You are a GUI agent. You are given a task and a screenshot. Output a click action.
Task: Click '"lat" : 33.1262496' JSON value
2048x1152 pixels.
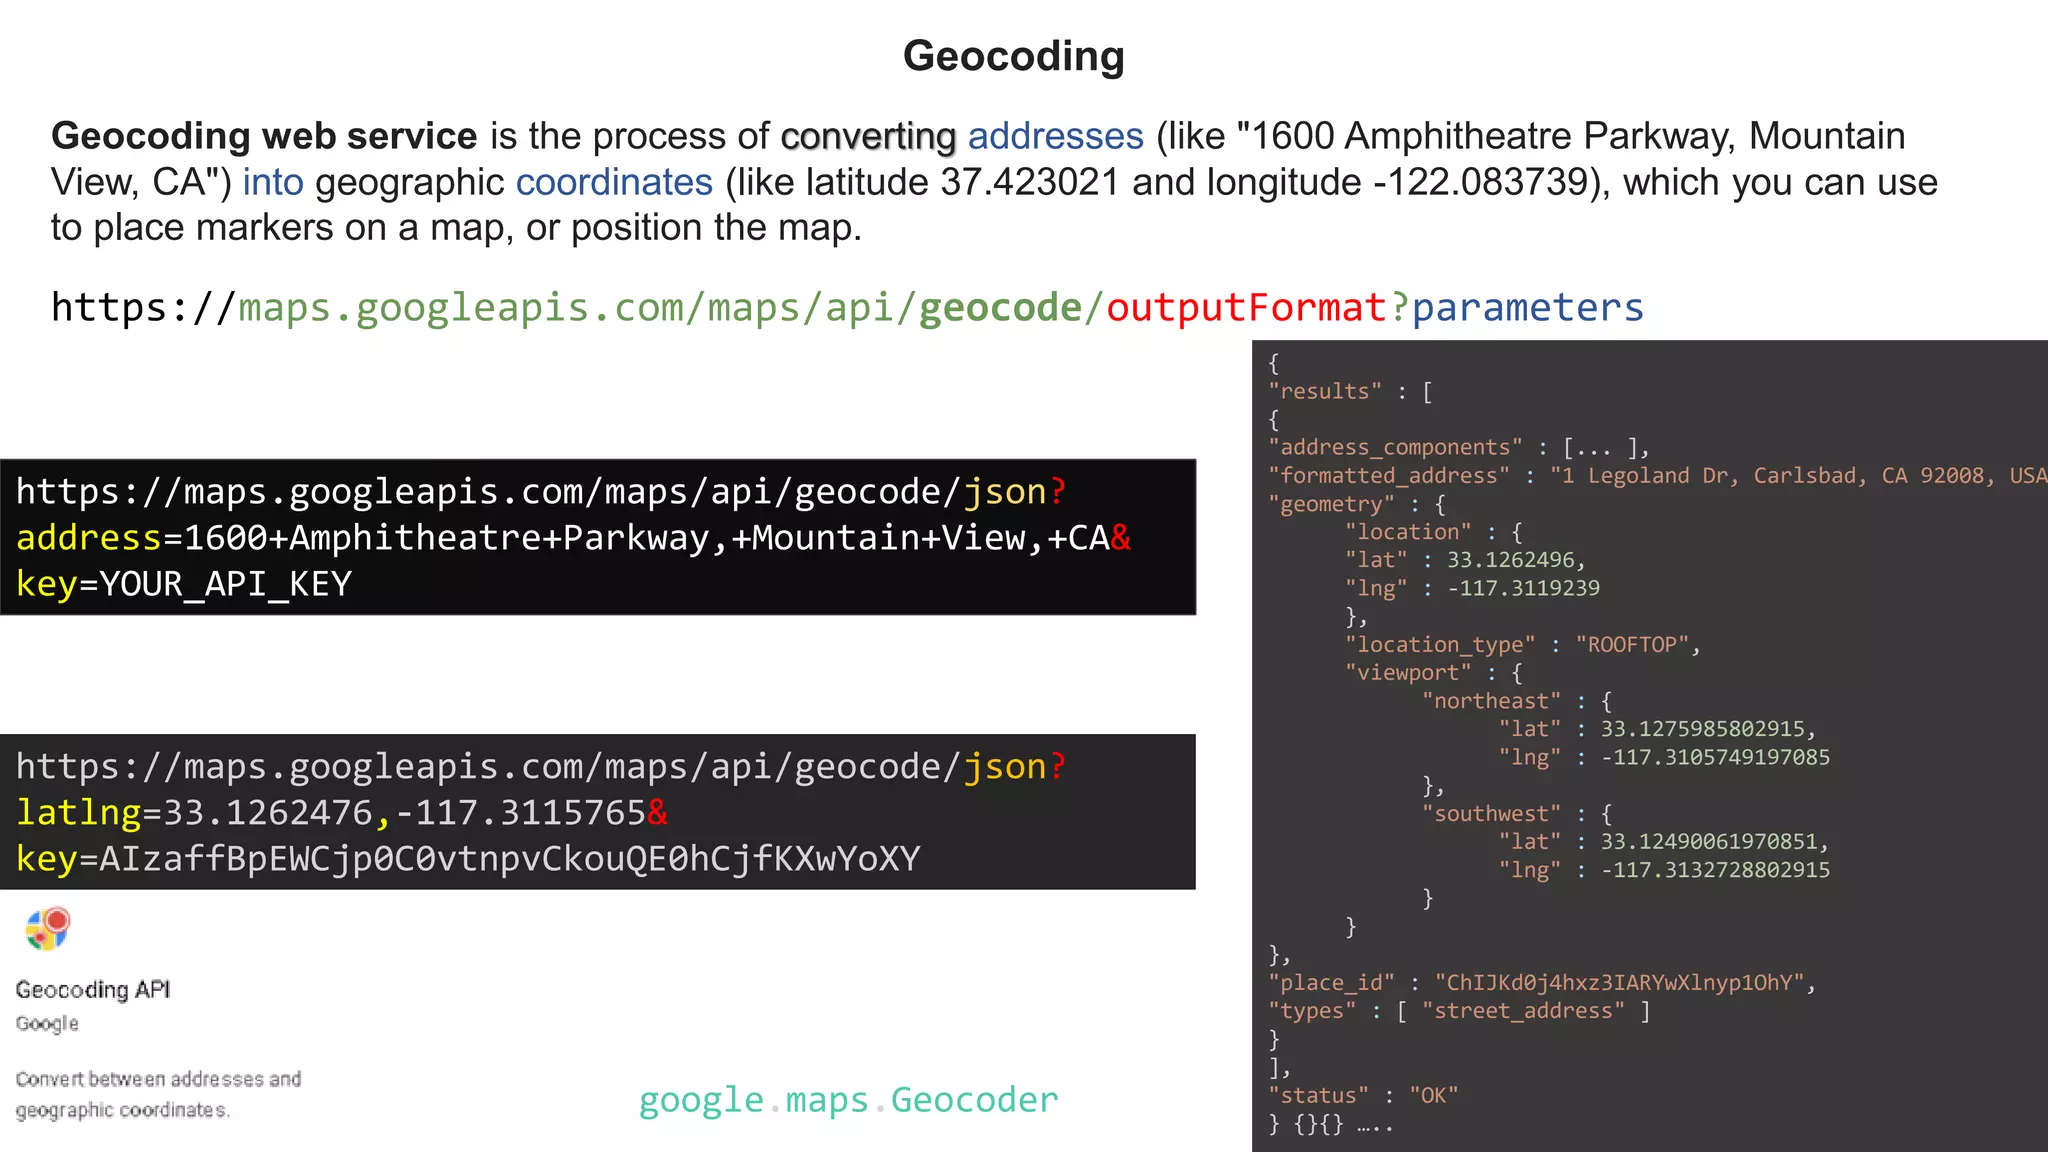(1465, 560)
